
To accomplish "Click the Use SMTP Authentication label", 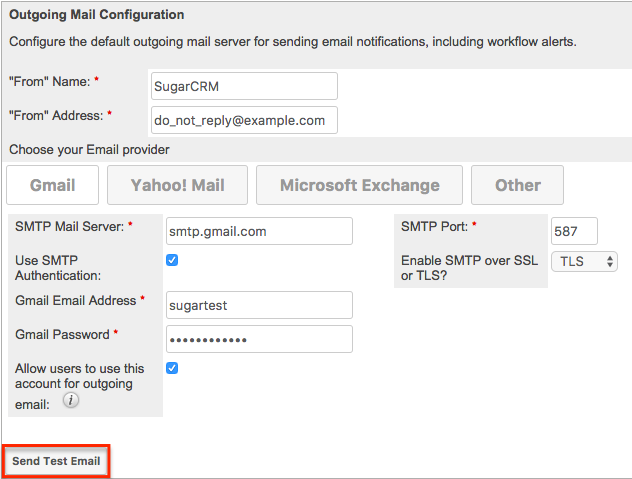I will click(58, 268).
